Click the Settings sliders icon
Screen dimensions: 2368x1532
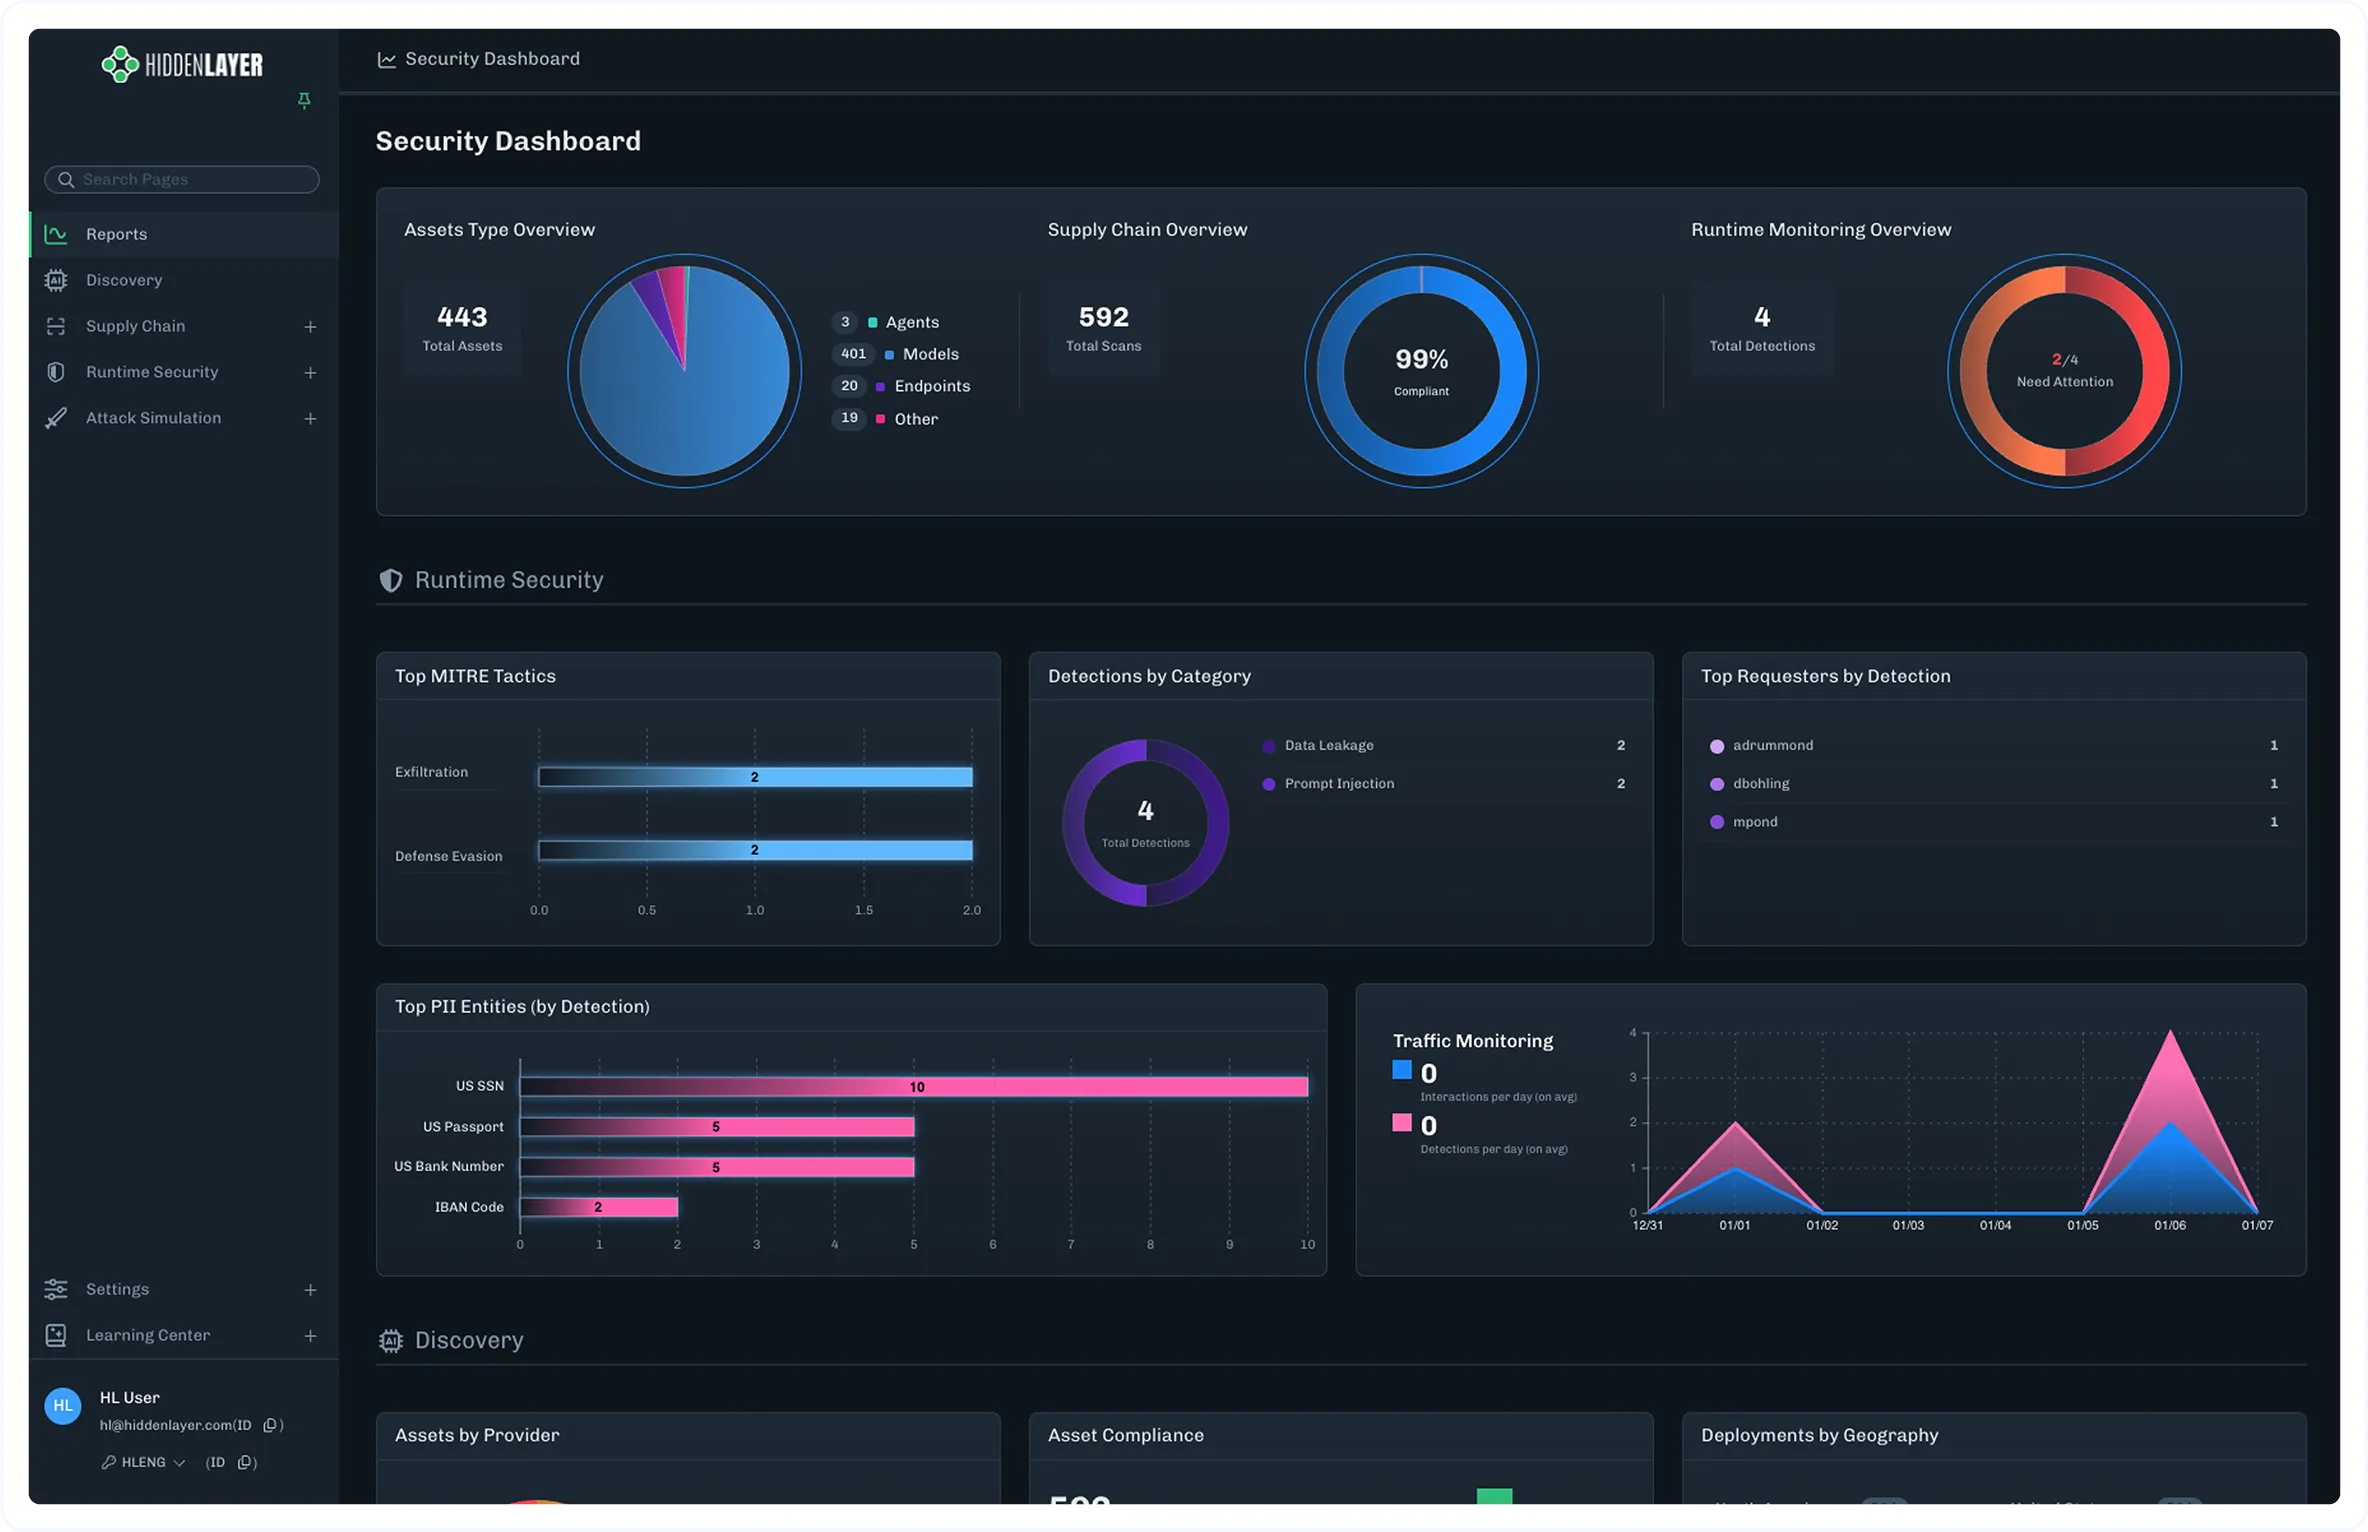point(56,1289)
